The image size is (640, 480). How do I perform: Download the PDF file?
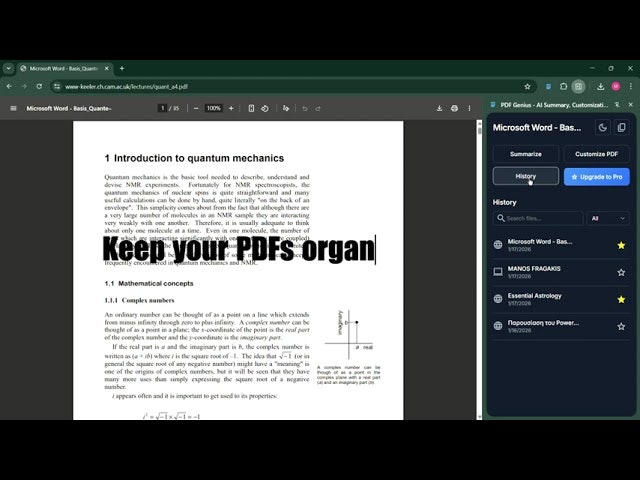(x=439, y=108)
